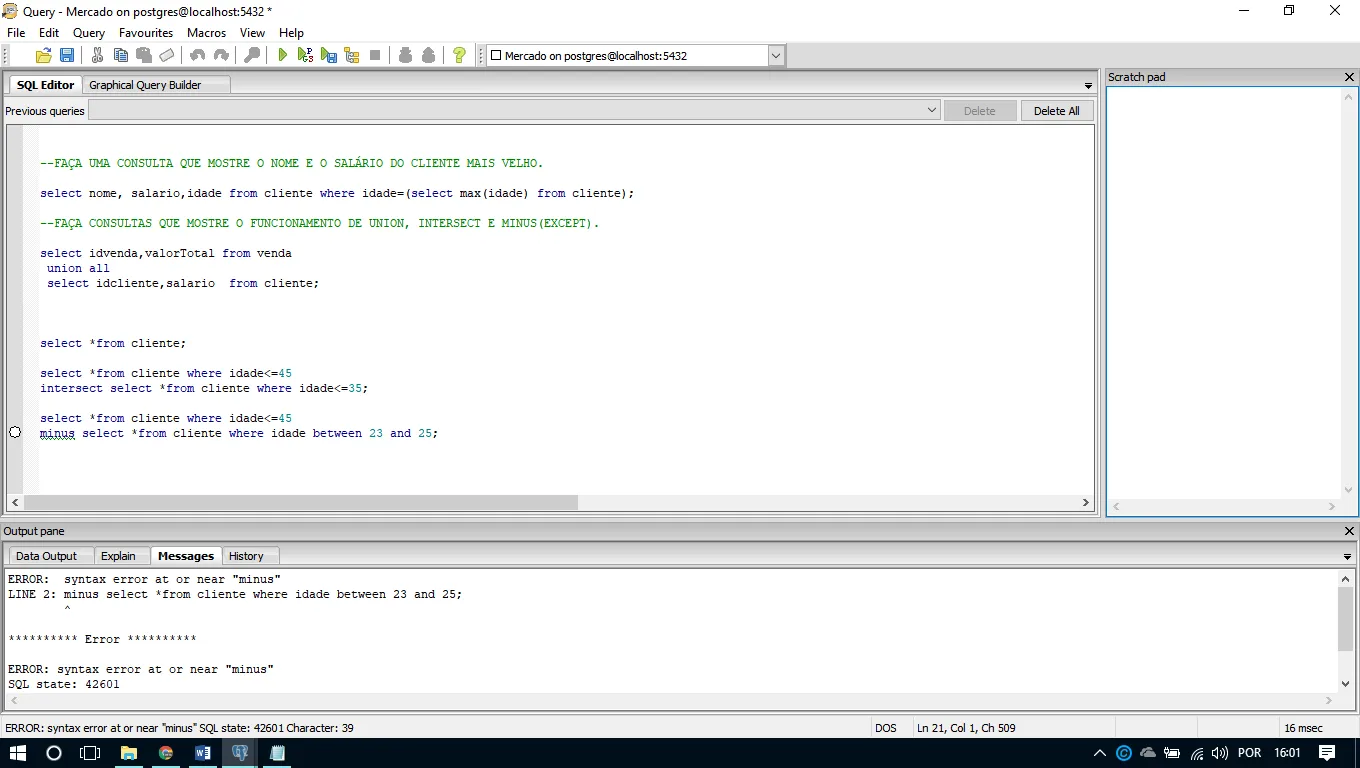This screenshot has height=768, width=1360.
Task: Open Help with the question mark icon
Action: (459, 56)
